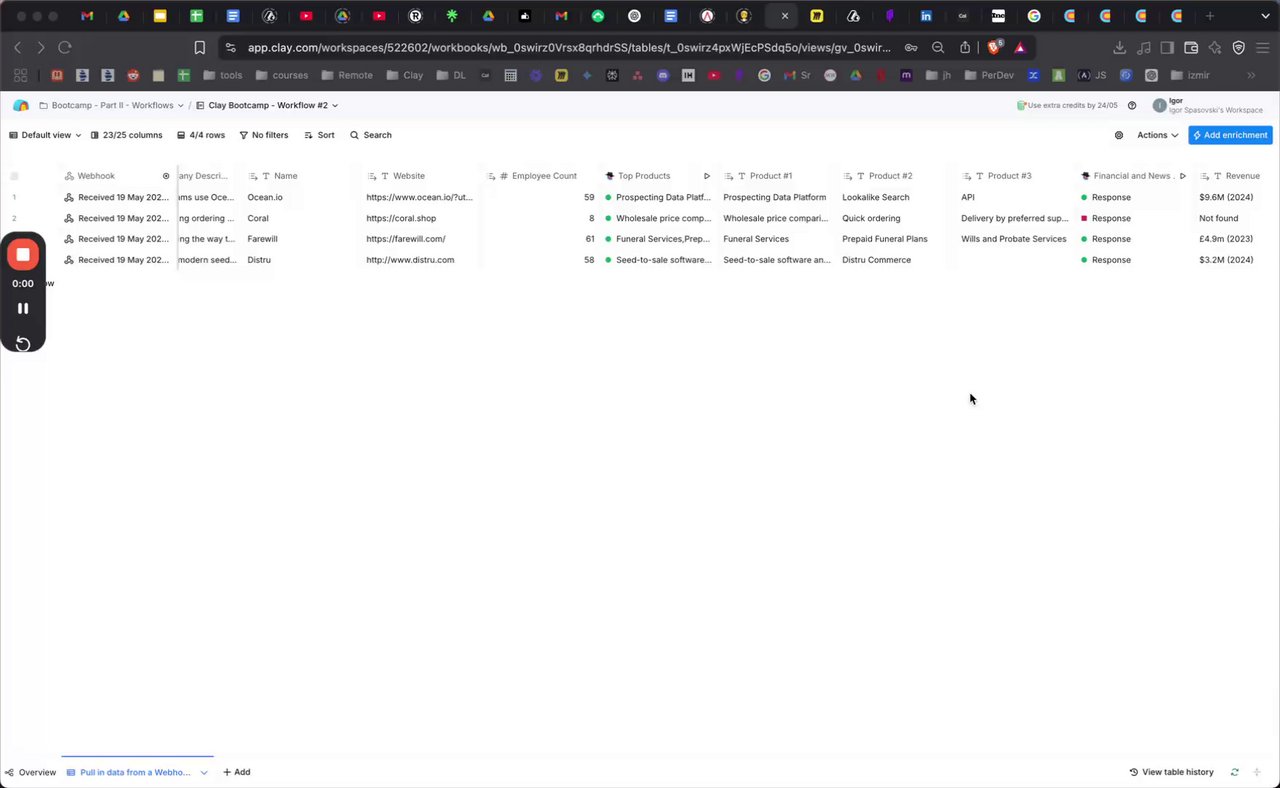Click the refresh icon next to table history
1280x788 pixels.
1235,772
